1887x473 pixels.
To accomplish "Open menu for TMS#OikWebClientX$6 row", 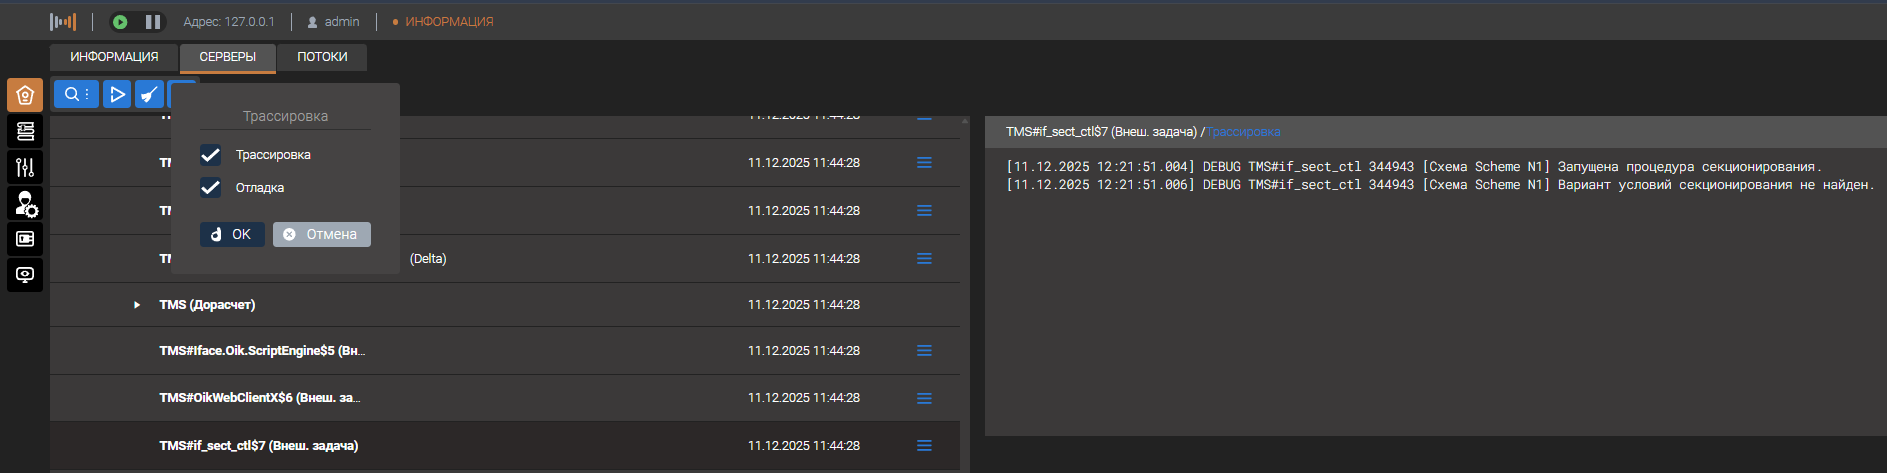I will 924,398.
